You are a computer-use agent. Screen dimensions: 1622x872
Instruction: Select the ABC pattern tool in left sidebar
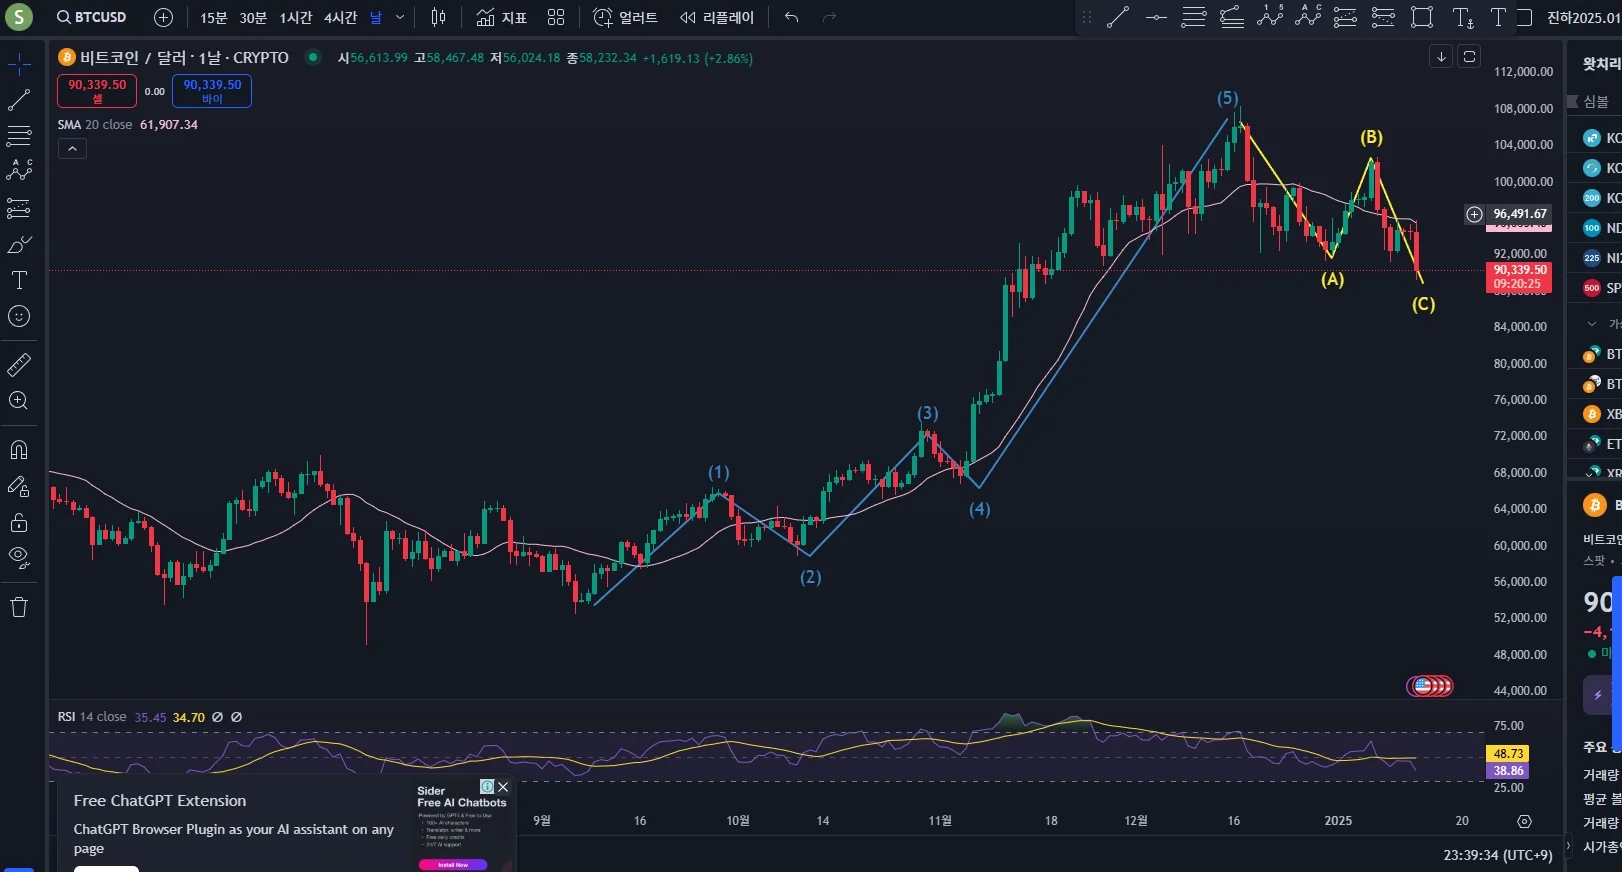(19, 171)
